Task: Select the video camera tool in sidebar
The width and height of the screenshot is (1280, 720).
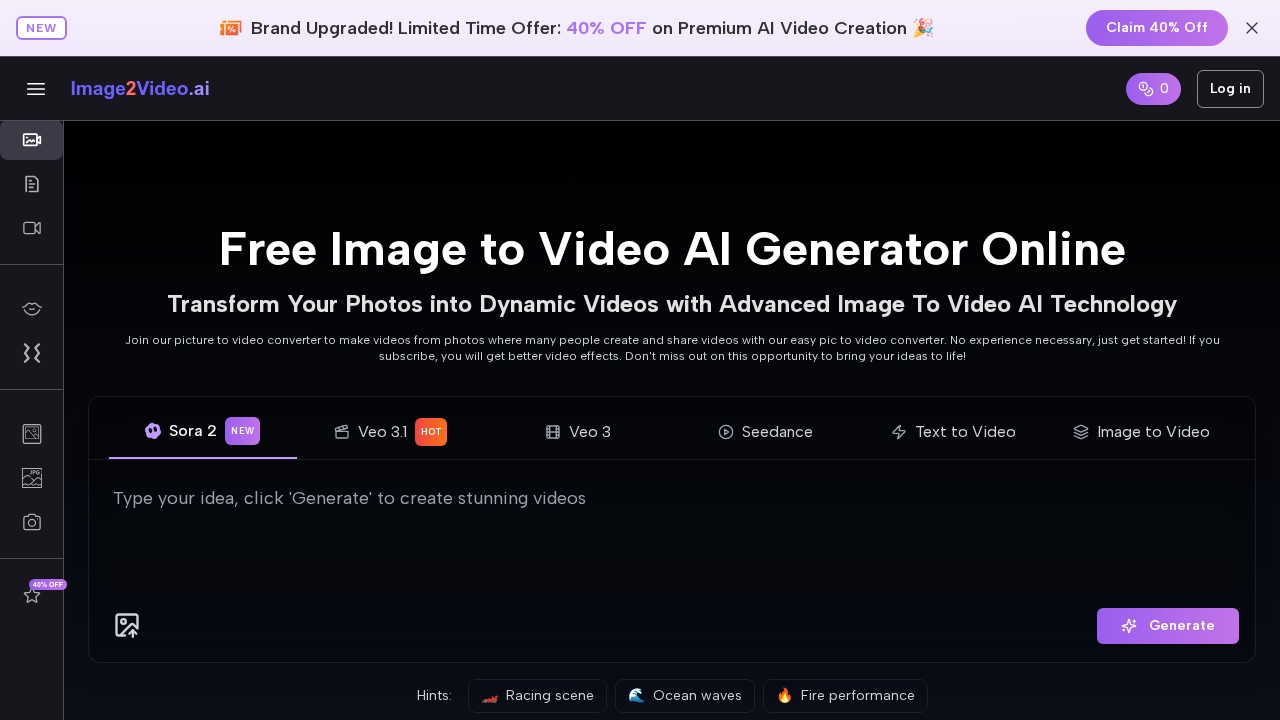Action: tap(31, 228)
